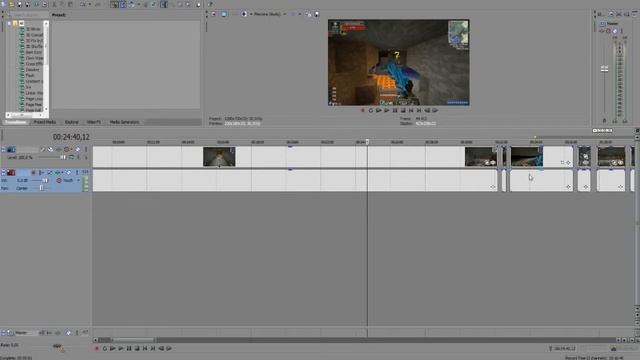This screenshot has height=360, width=640.
Task: Toggle the Enable Snapping toolbar button
Action: [x=115, y=4]
